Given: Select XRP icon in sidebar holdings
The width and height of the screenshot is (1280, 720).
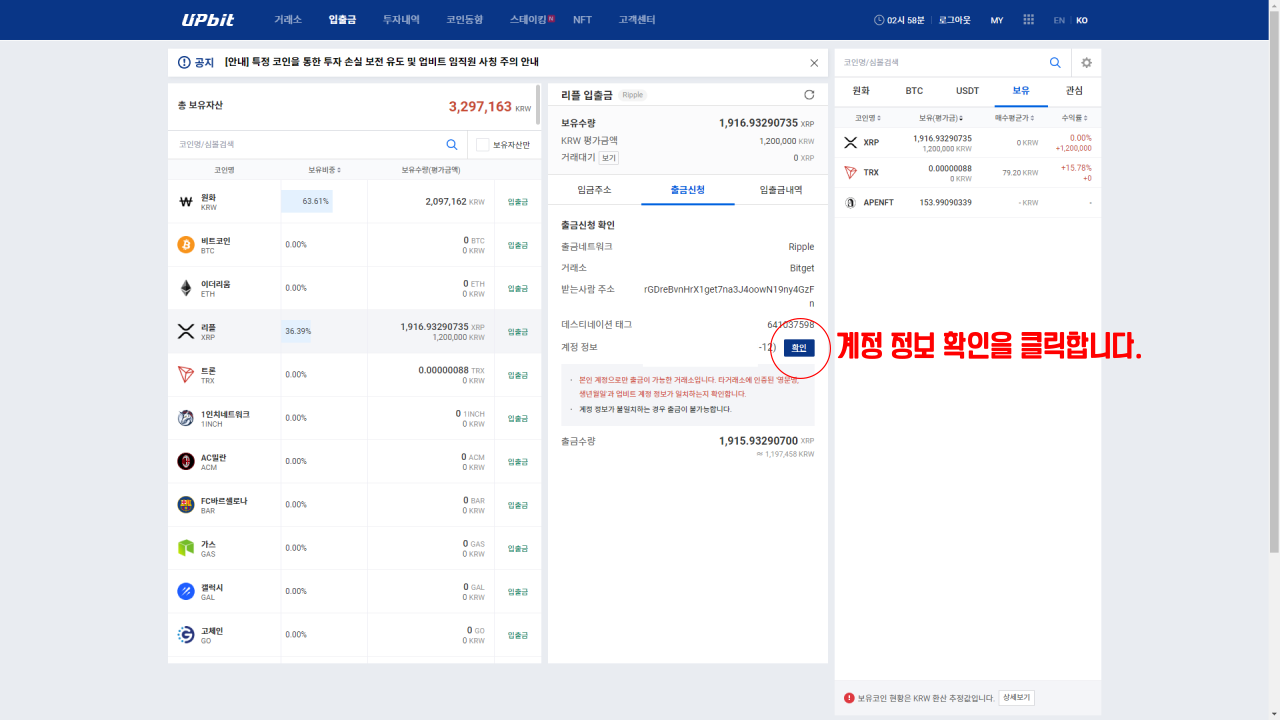Looking at the screenshot, I should pyautogui.click(x=851, y=143).
